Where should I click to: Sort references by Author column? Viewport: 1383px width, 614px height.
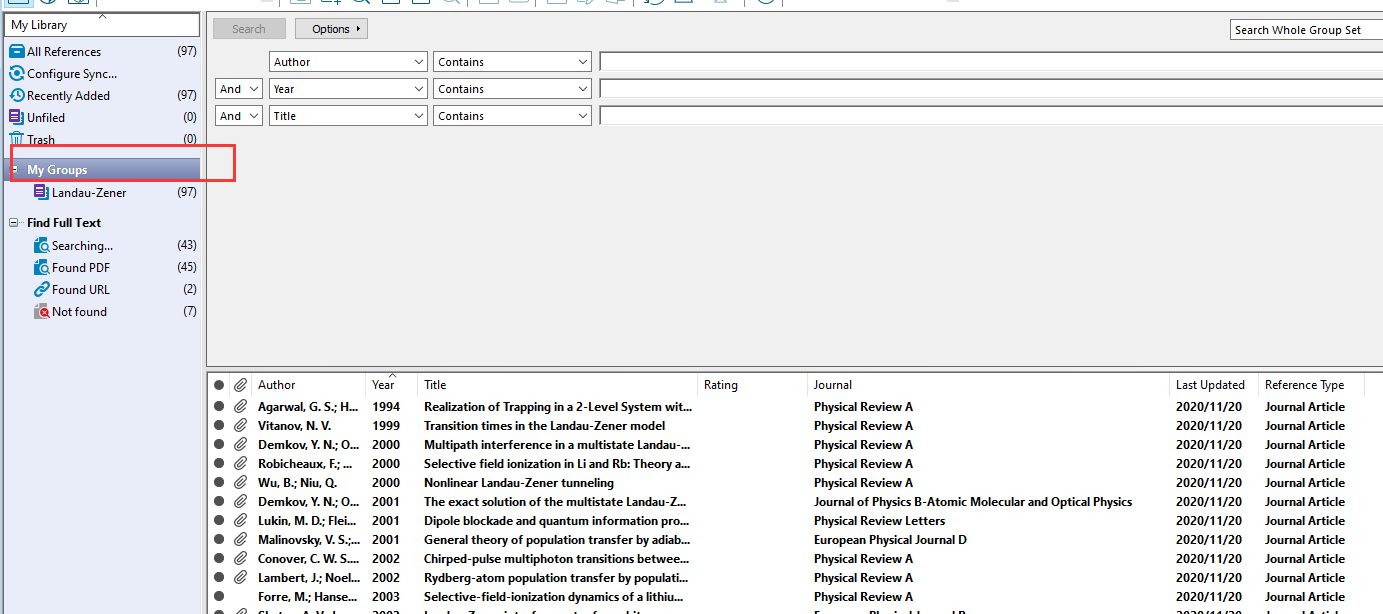[x=309, y=385]
